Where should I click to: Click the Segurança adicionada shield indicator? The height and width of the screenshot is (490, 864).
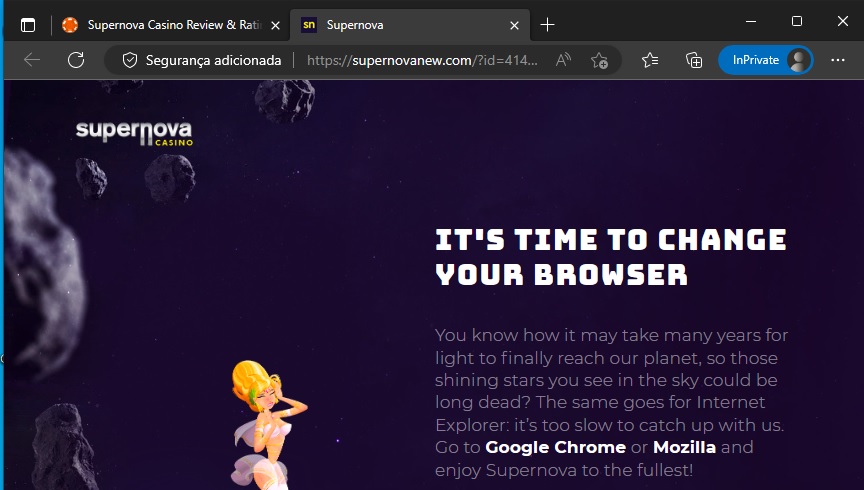(201, 60)
